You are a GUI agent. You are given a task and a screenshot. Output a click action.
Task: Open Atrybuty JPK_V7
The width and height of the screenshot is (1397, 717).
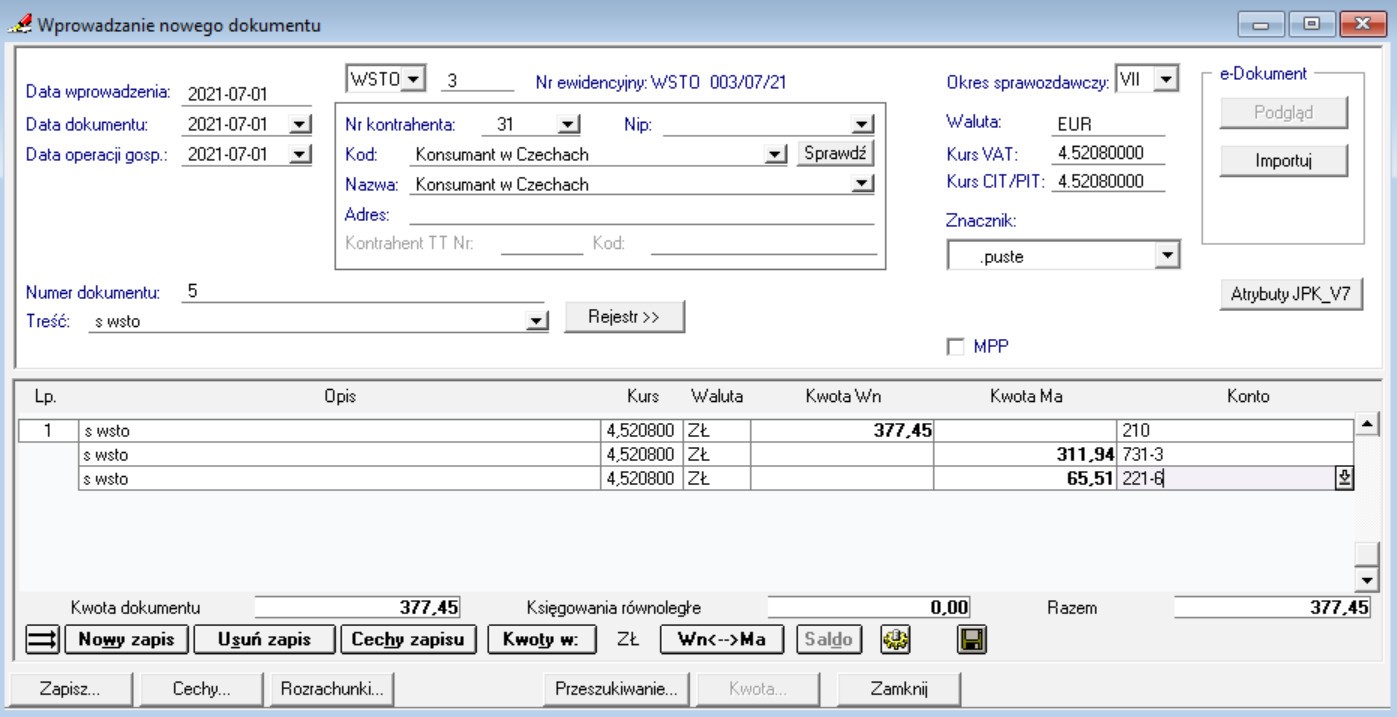pos(1291,296)
